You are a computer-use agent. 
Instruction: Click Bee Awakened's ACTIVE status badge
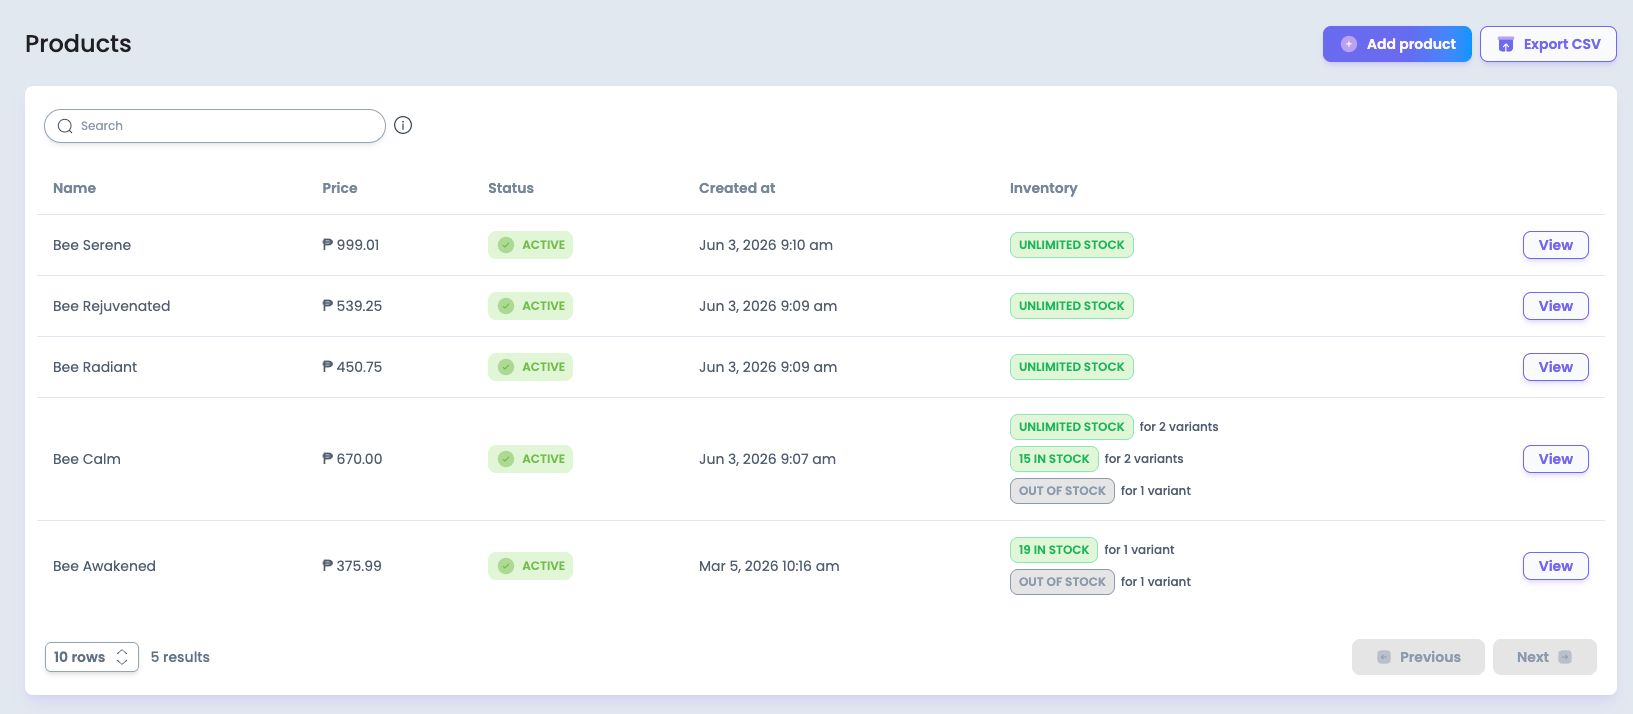(530, 566)
